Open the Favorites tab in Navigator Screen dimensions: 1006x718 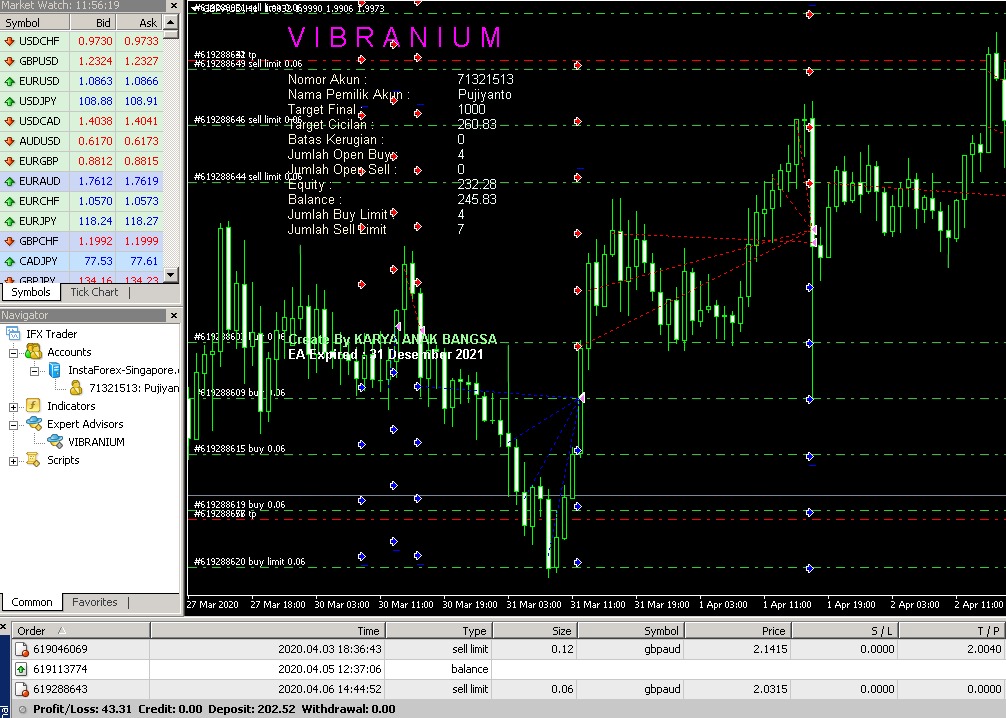[94, 603]
